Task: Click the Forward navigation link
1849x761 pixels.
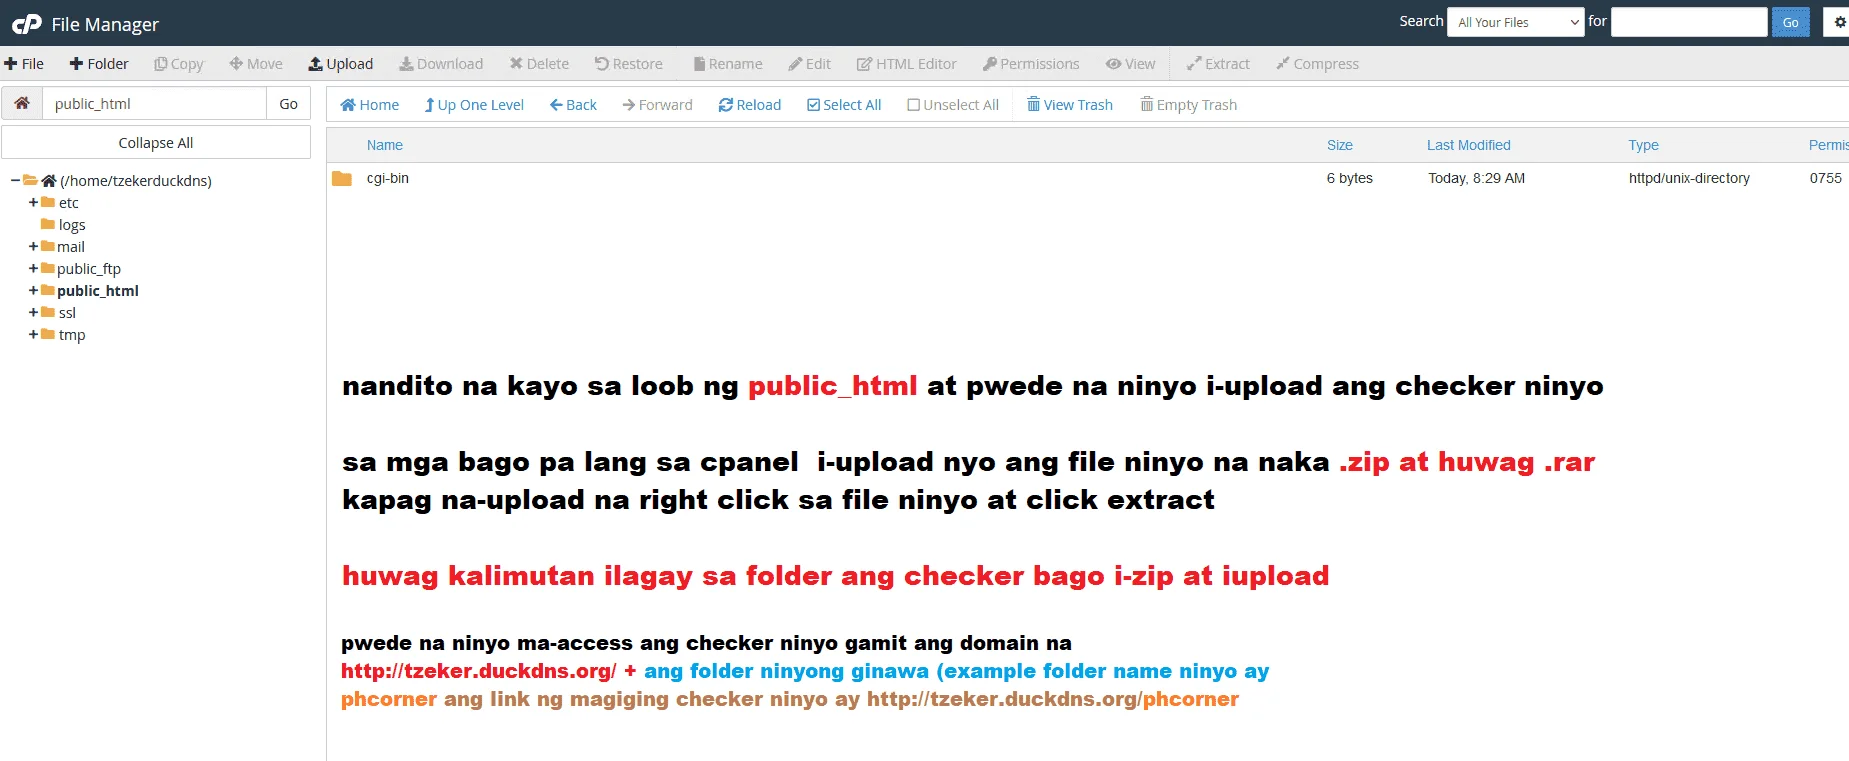Action: (657, 105)
